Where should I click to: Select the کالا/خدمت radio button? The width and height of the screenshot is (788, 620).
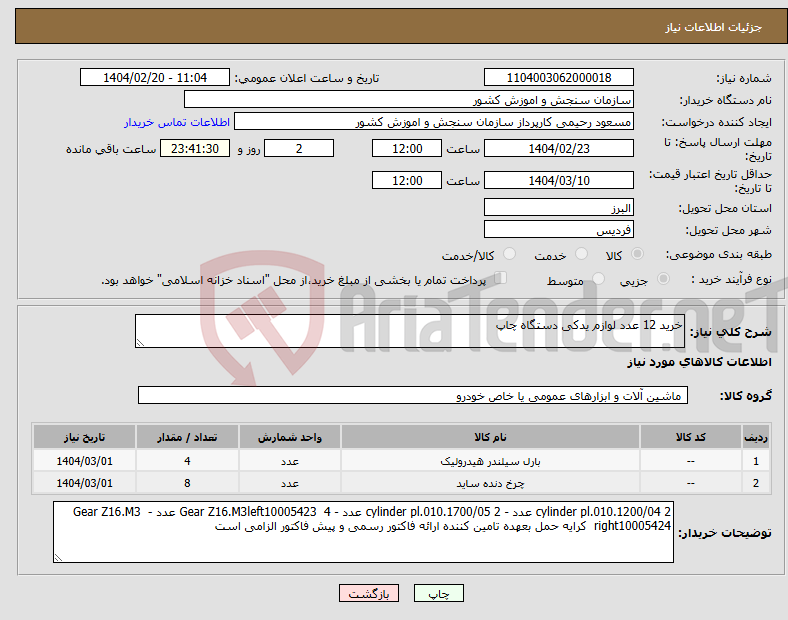[x=510, y=254]
